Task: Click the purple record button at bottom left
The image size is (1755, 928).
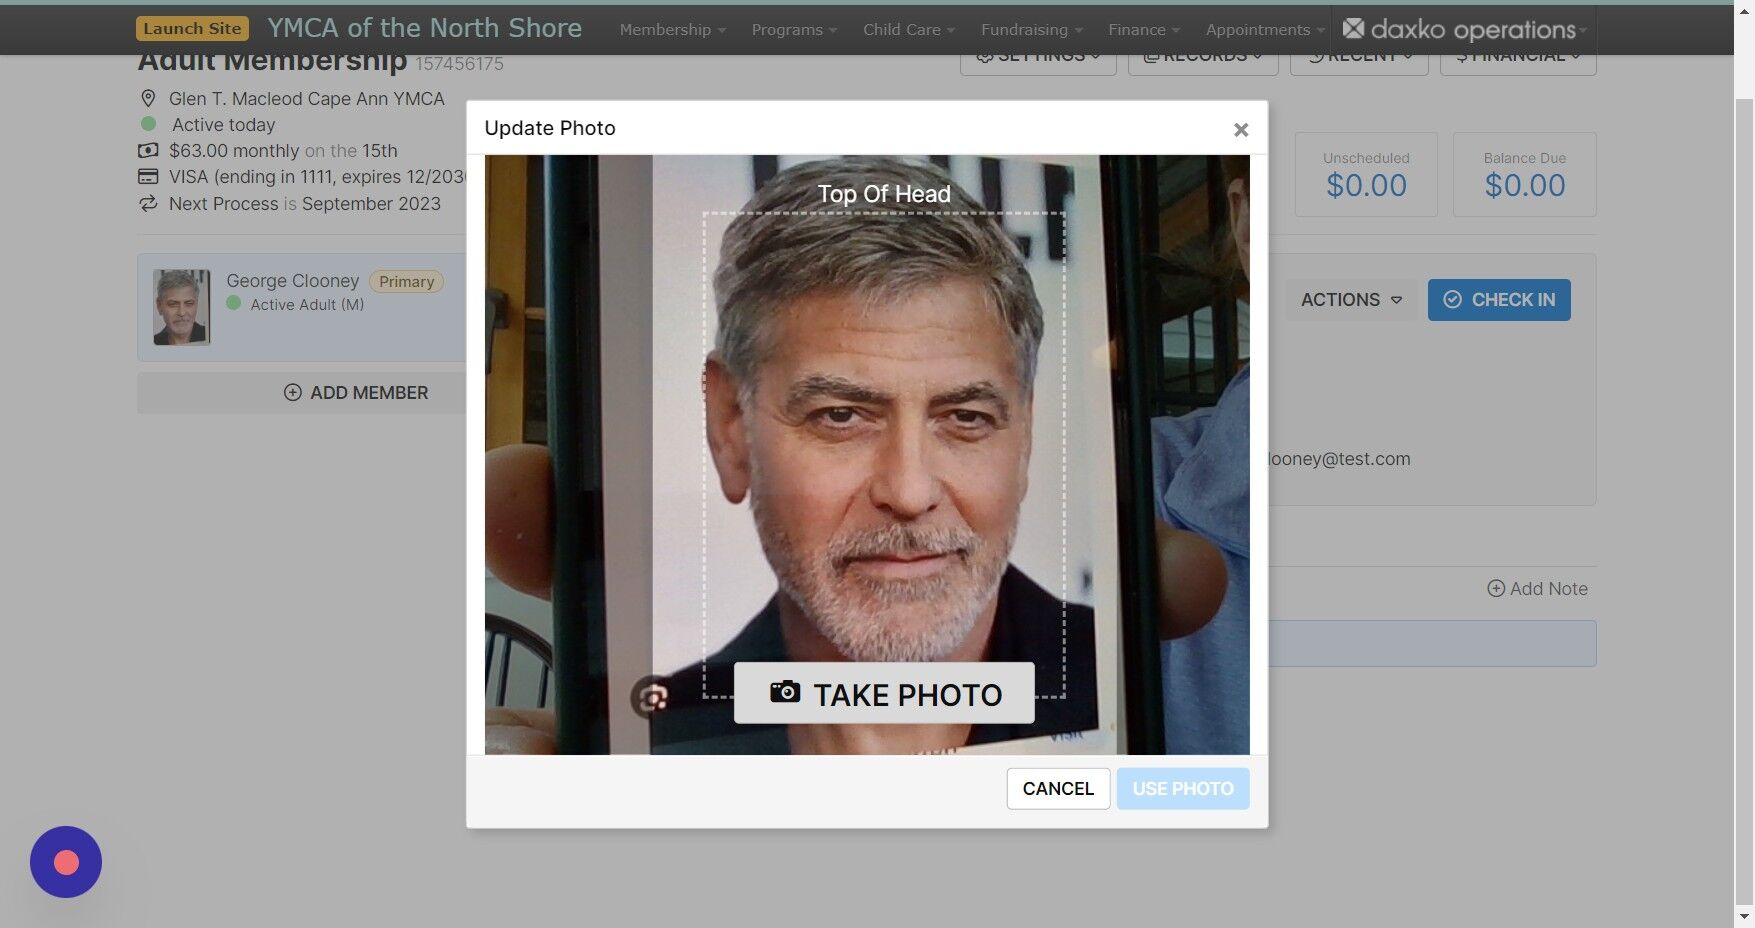Action: (x=65, y=861)
